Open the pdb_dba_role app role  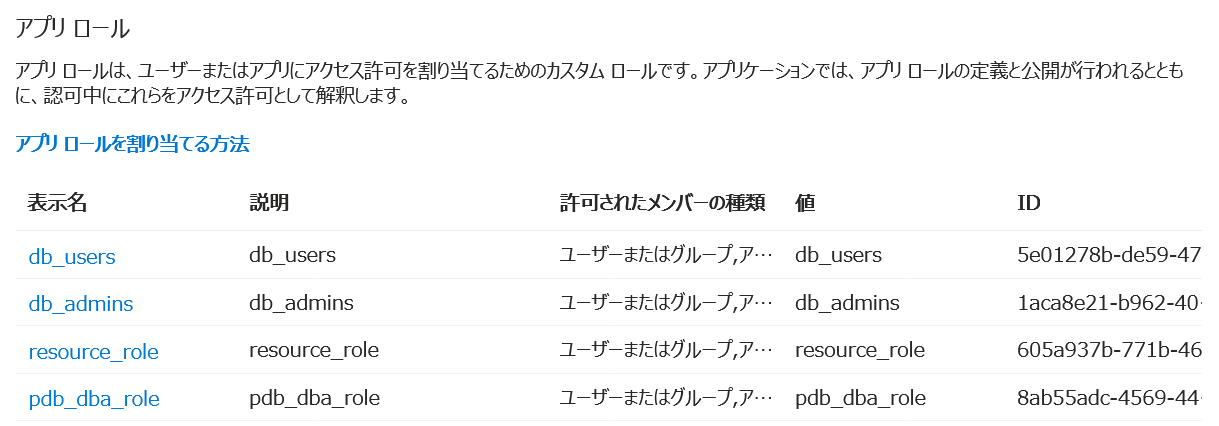click(x=94, y=399)
